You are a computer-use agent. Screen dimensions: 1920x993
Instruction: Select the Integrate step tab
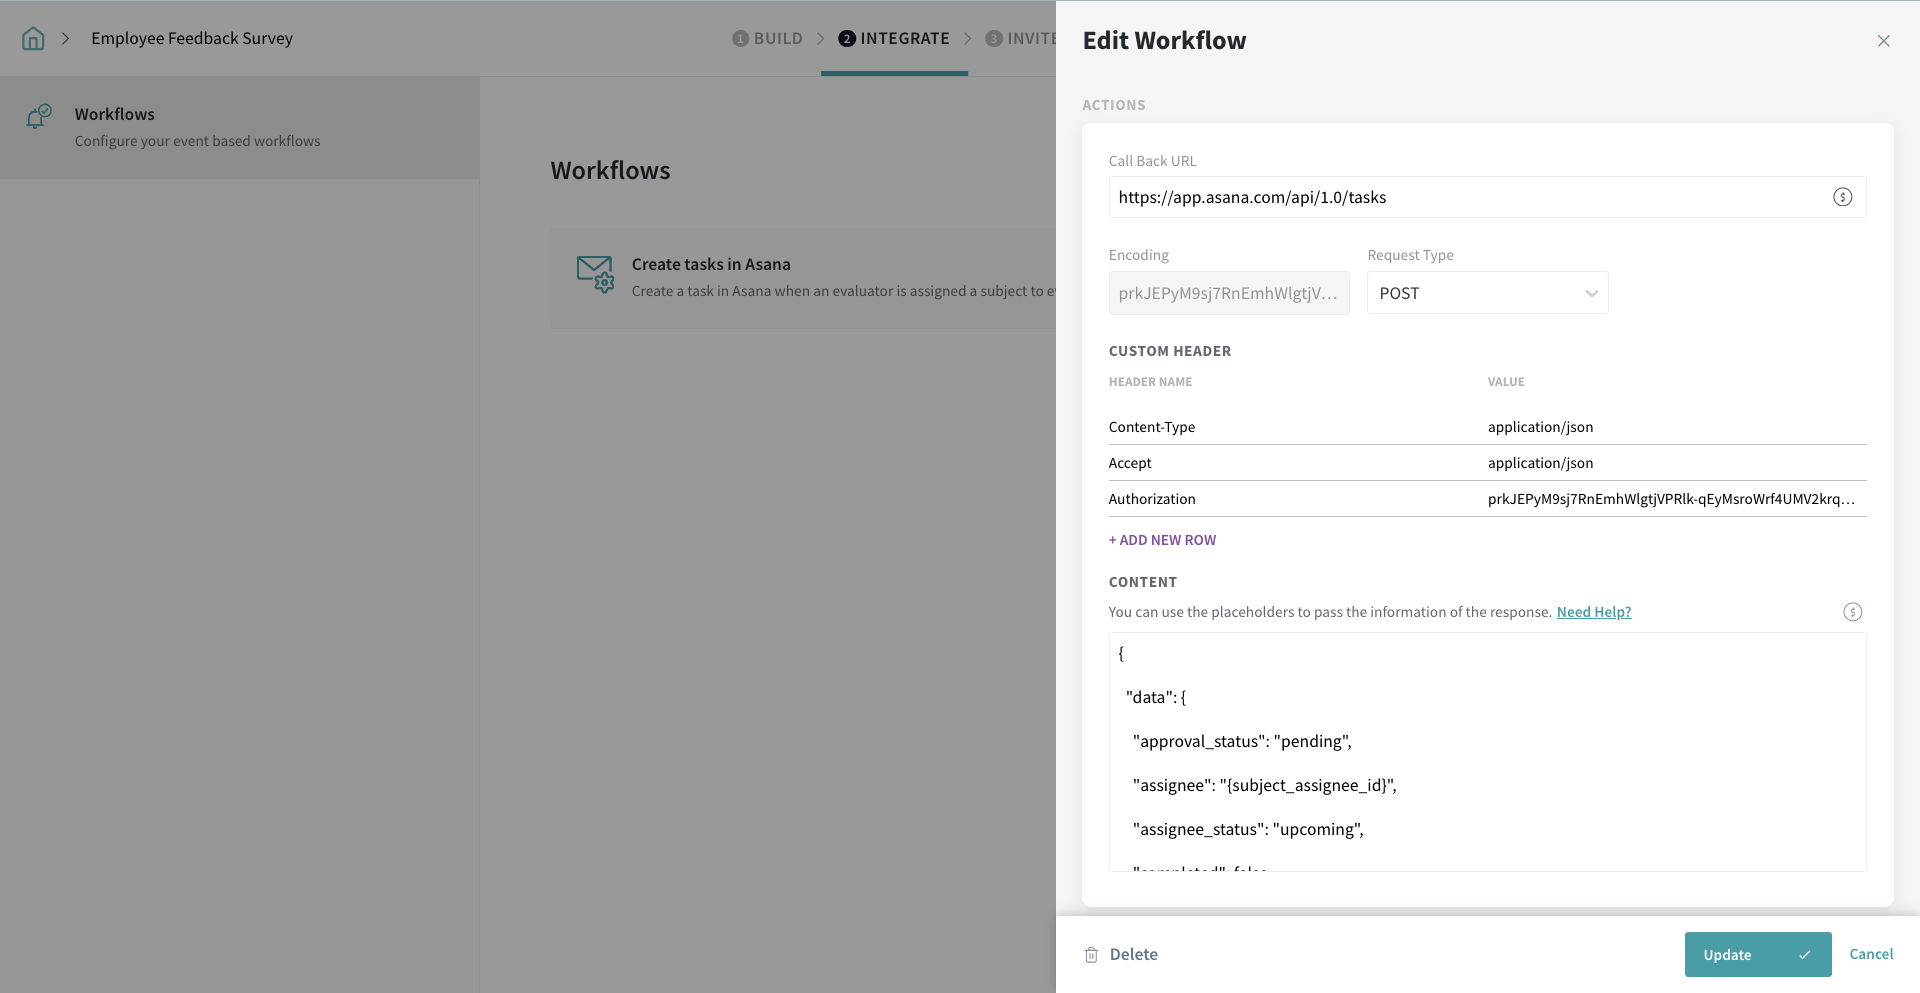point(894,38)
